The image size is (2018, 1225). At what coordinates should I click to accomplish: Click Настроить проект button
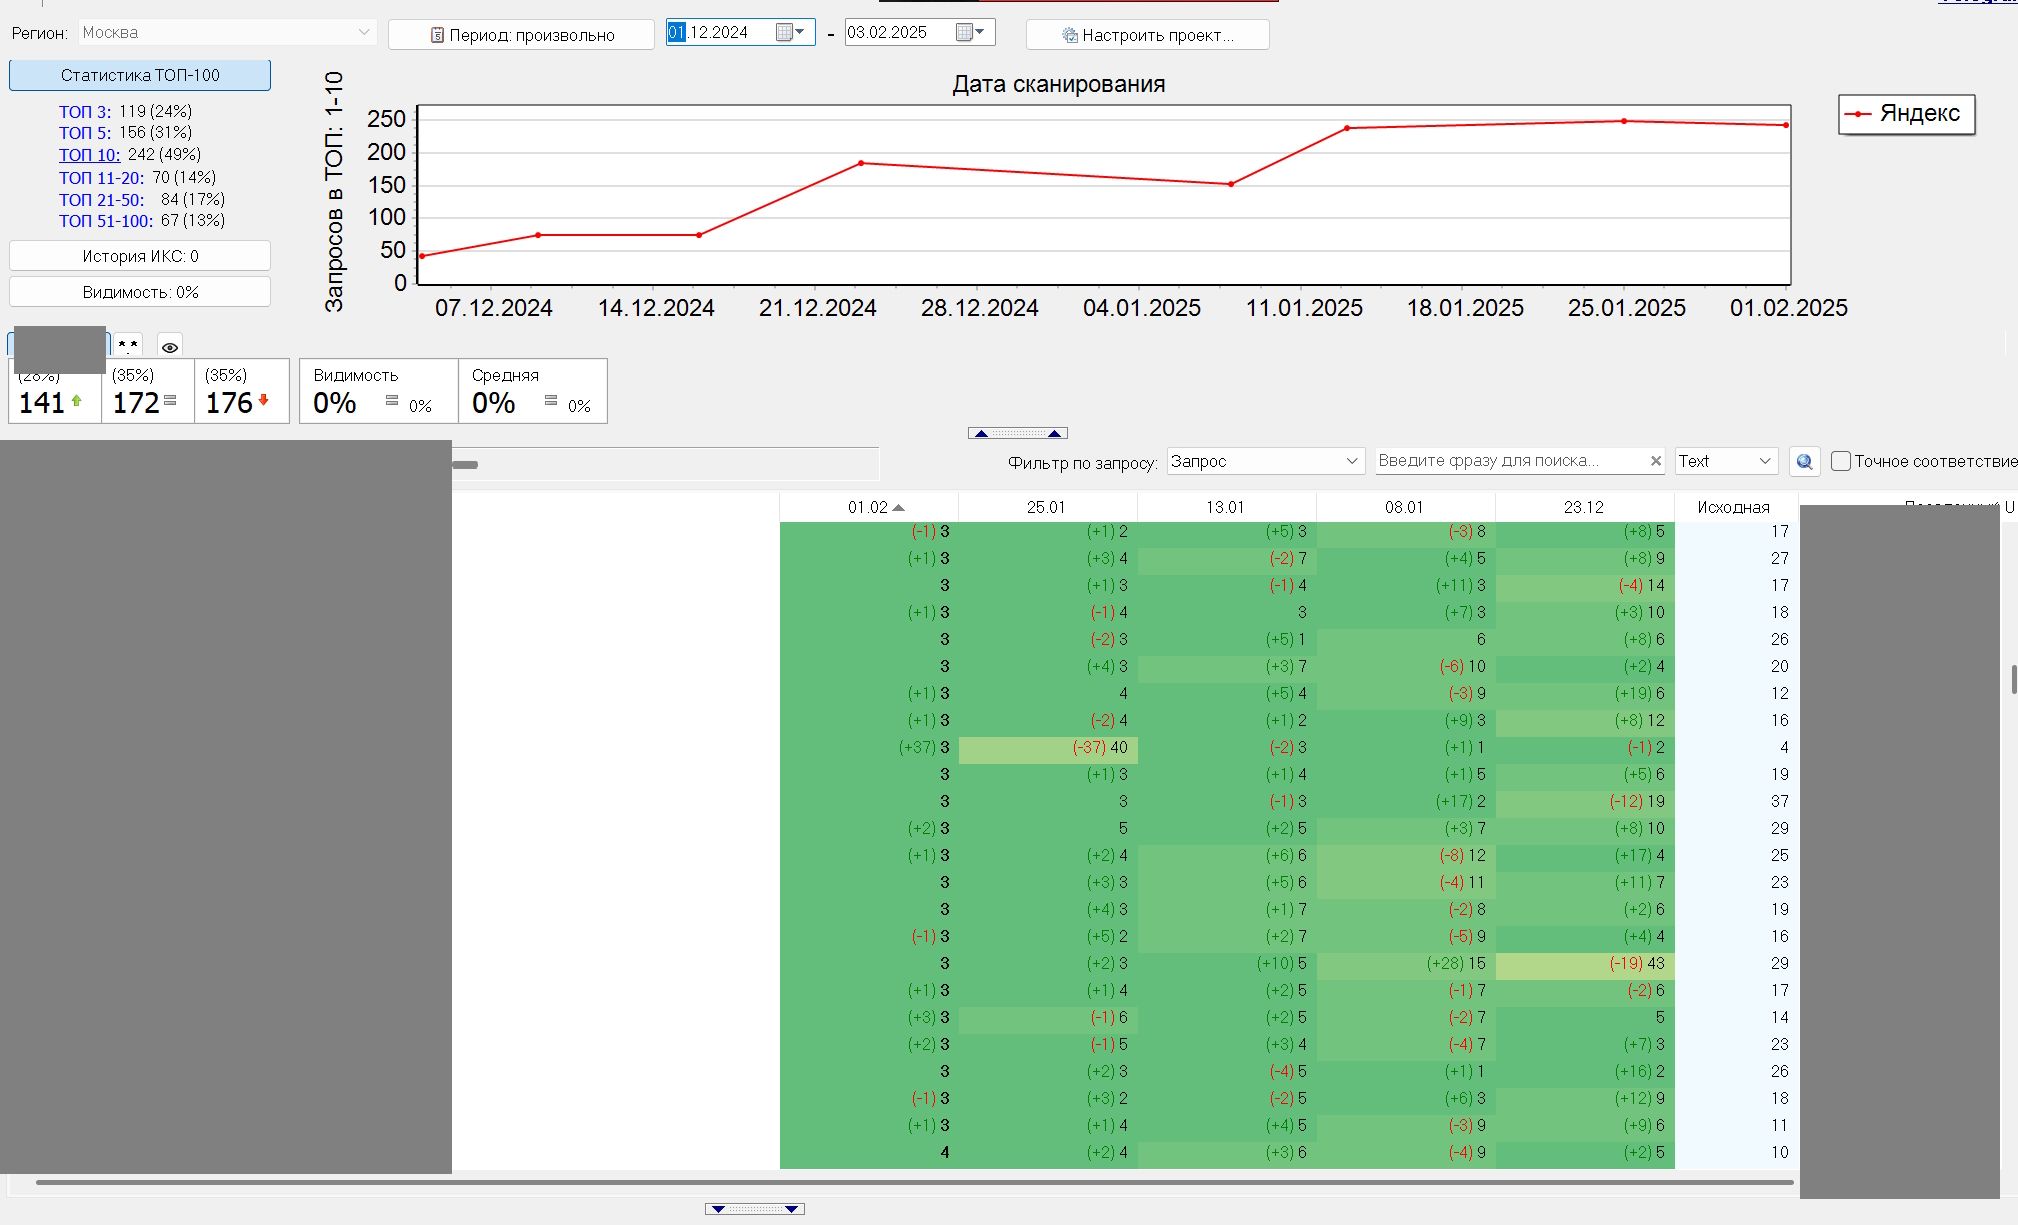(1147, 35)
